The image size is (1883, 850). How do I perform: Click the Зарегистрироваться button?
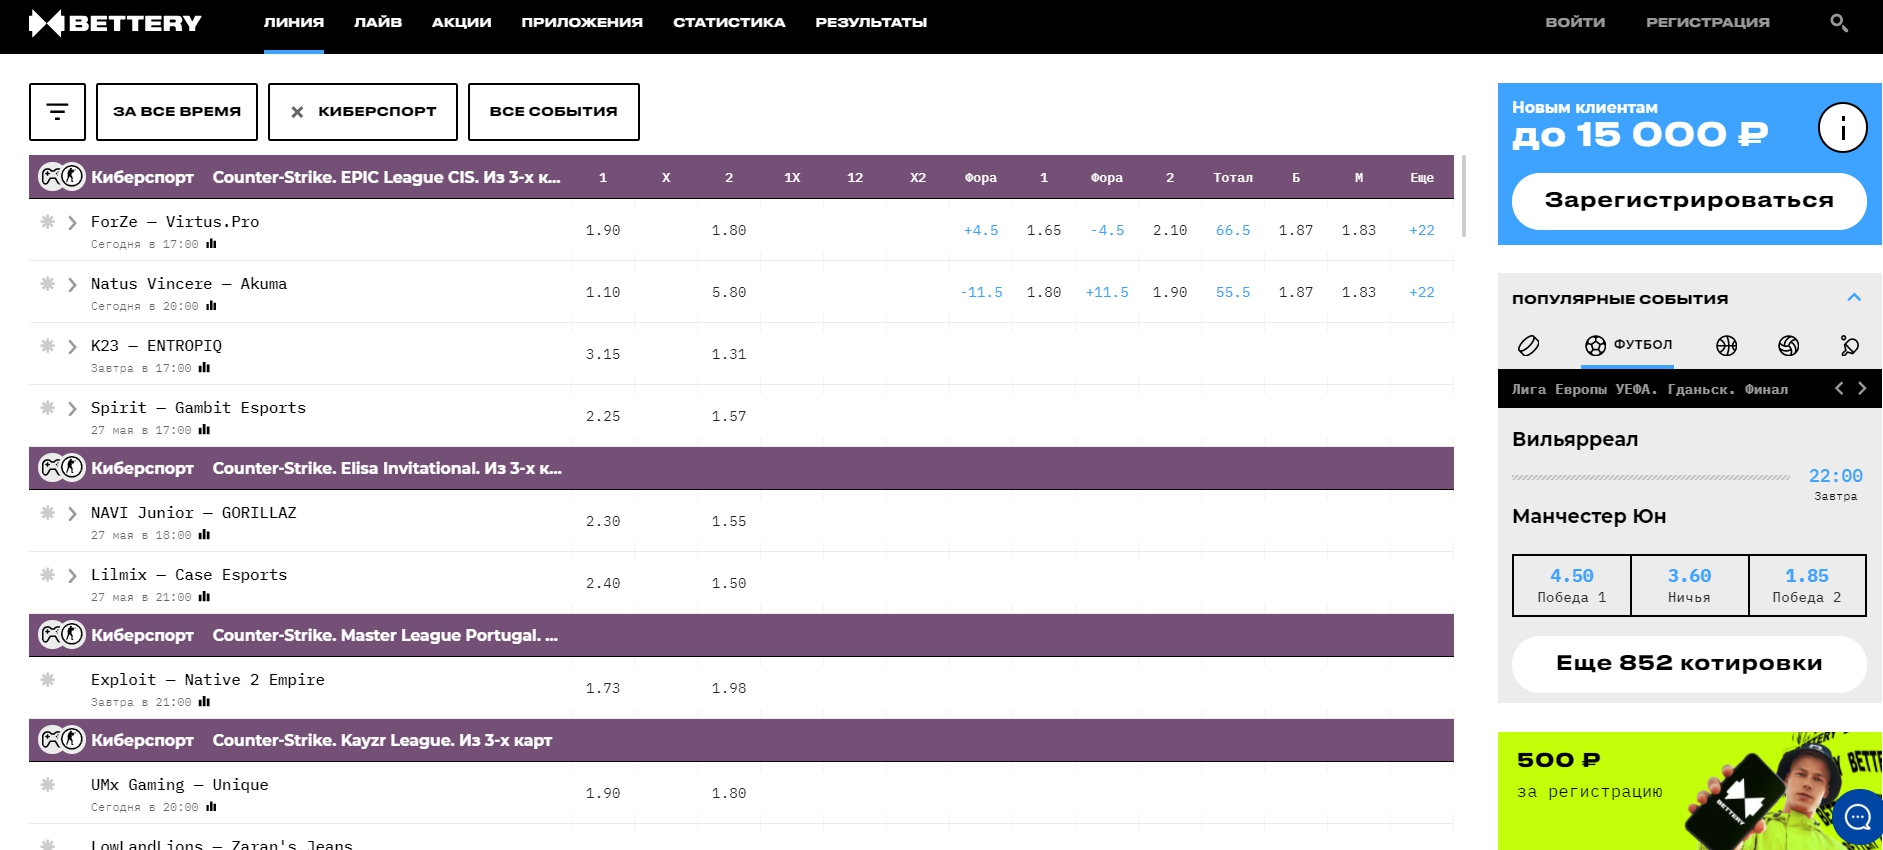click(x=1688, y=201)
